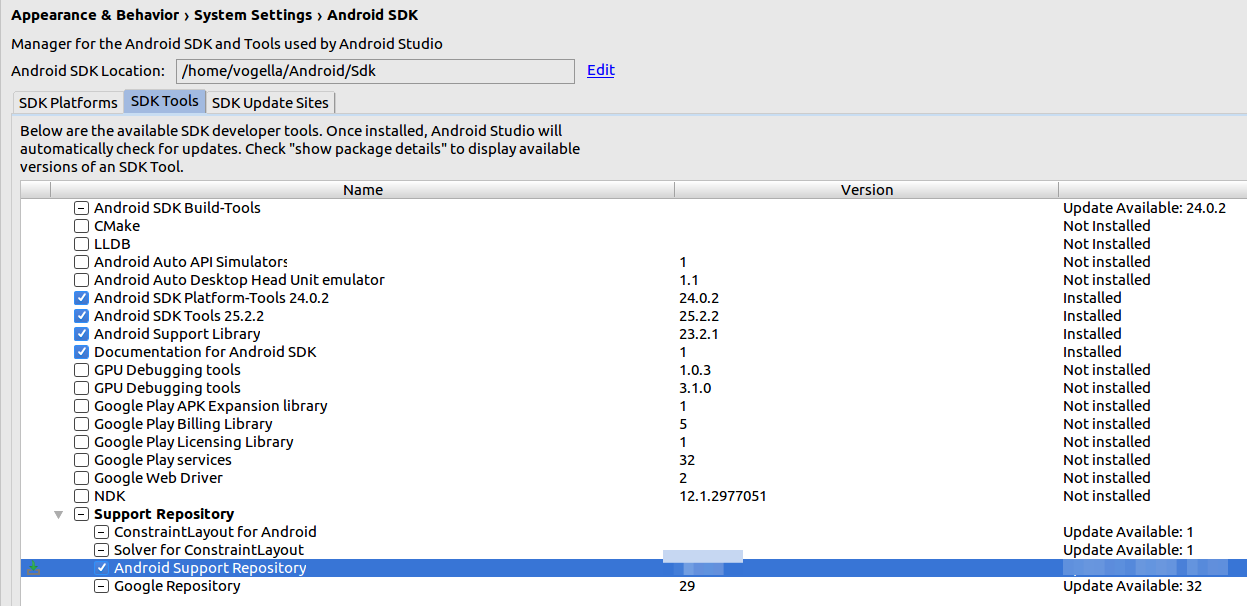1247x606 pixels.
Task: Check the NDK package checkbox
Action: (x=81, y=496)
